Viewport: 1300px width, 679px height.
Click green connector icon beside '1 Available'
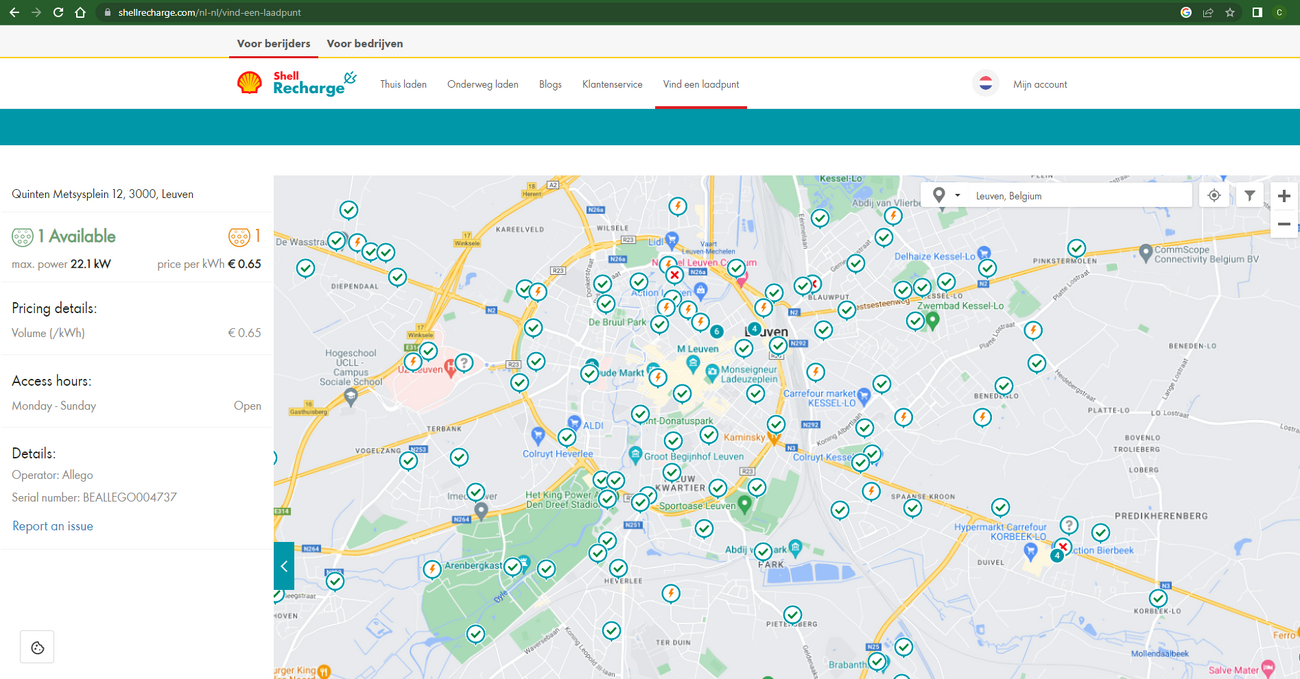22,237
